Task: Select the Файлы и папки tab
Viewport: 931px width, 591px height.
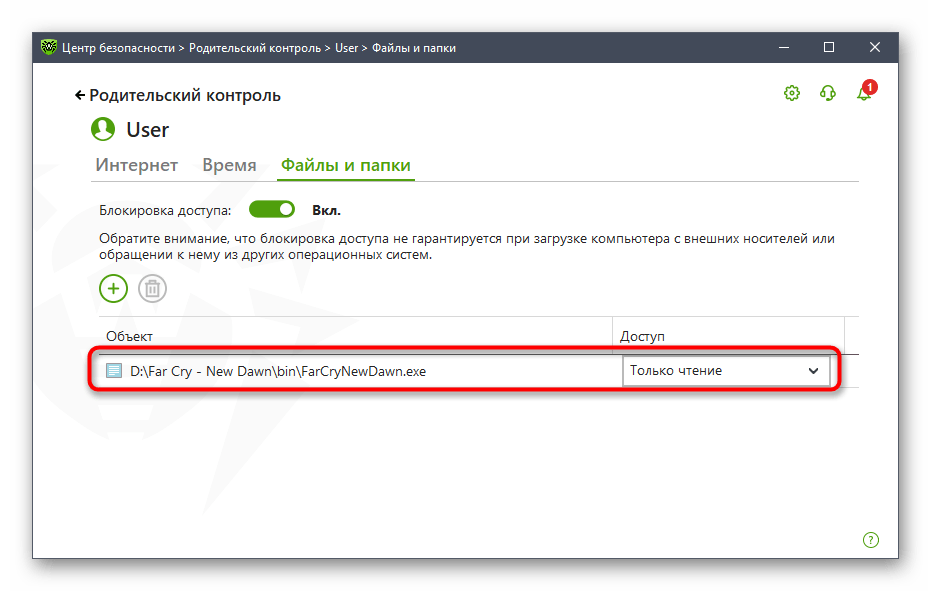Action: point(346,165)
